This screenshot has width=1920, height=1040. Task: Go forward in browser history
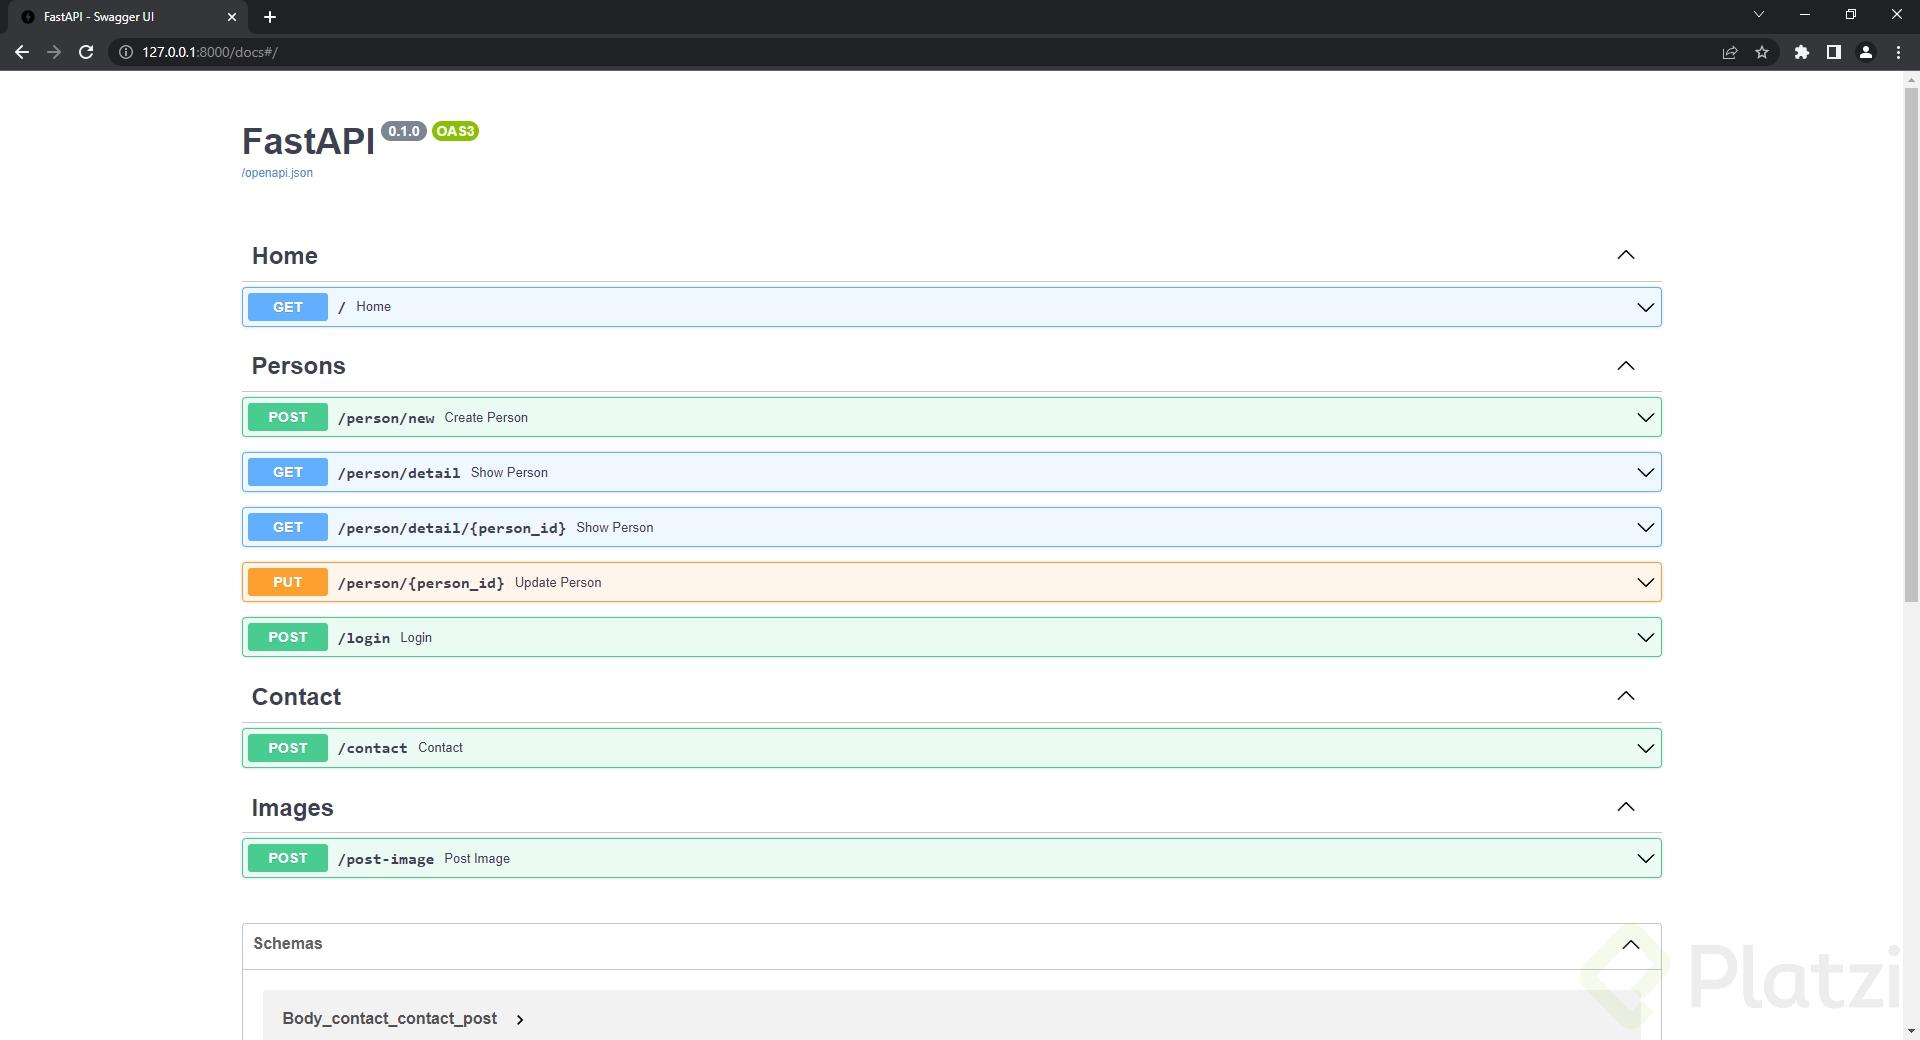point(54,52)
